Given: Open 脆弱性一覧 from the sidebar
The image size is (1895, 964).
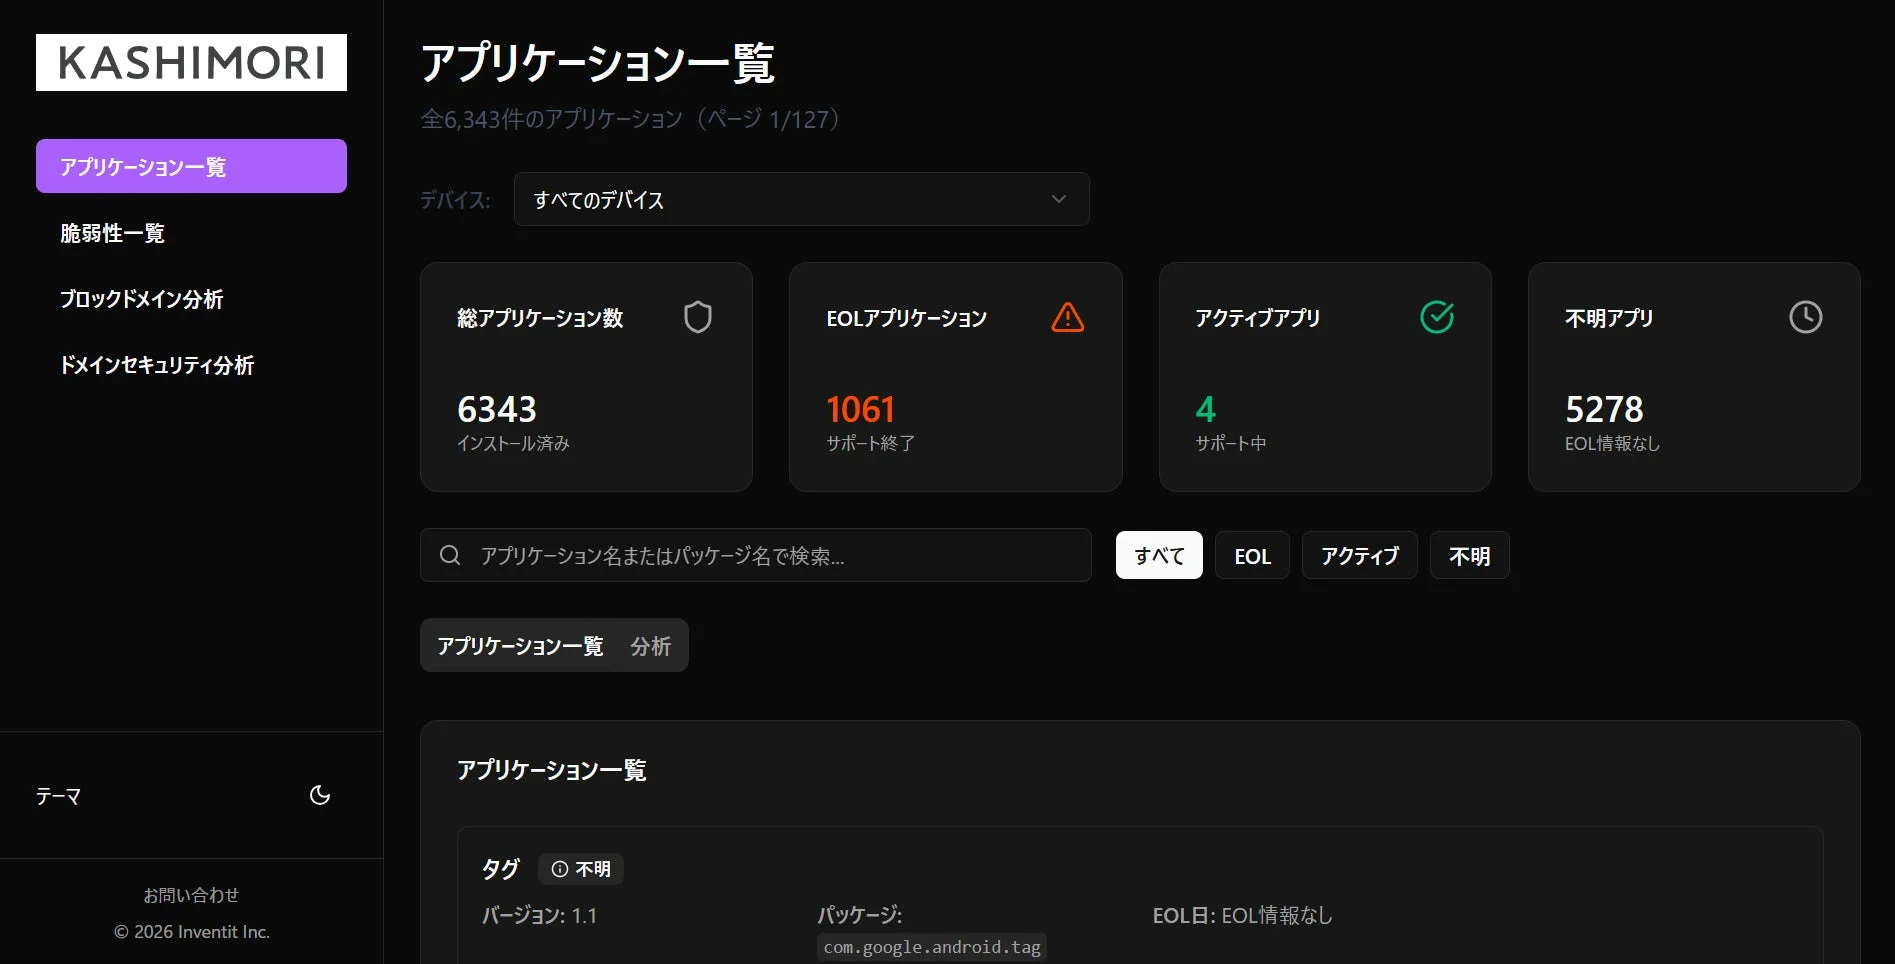Looking at the screenshot, I should click(112, 233).
